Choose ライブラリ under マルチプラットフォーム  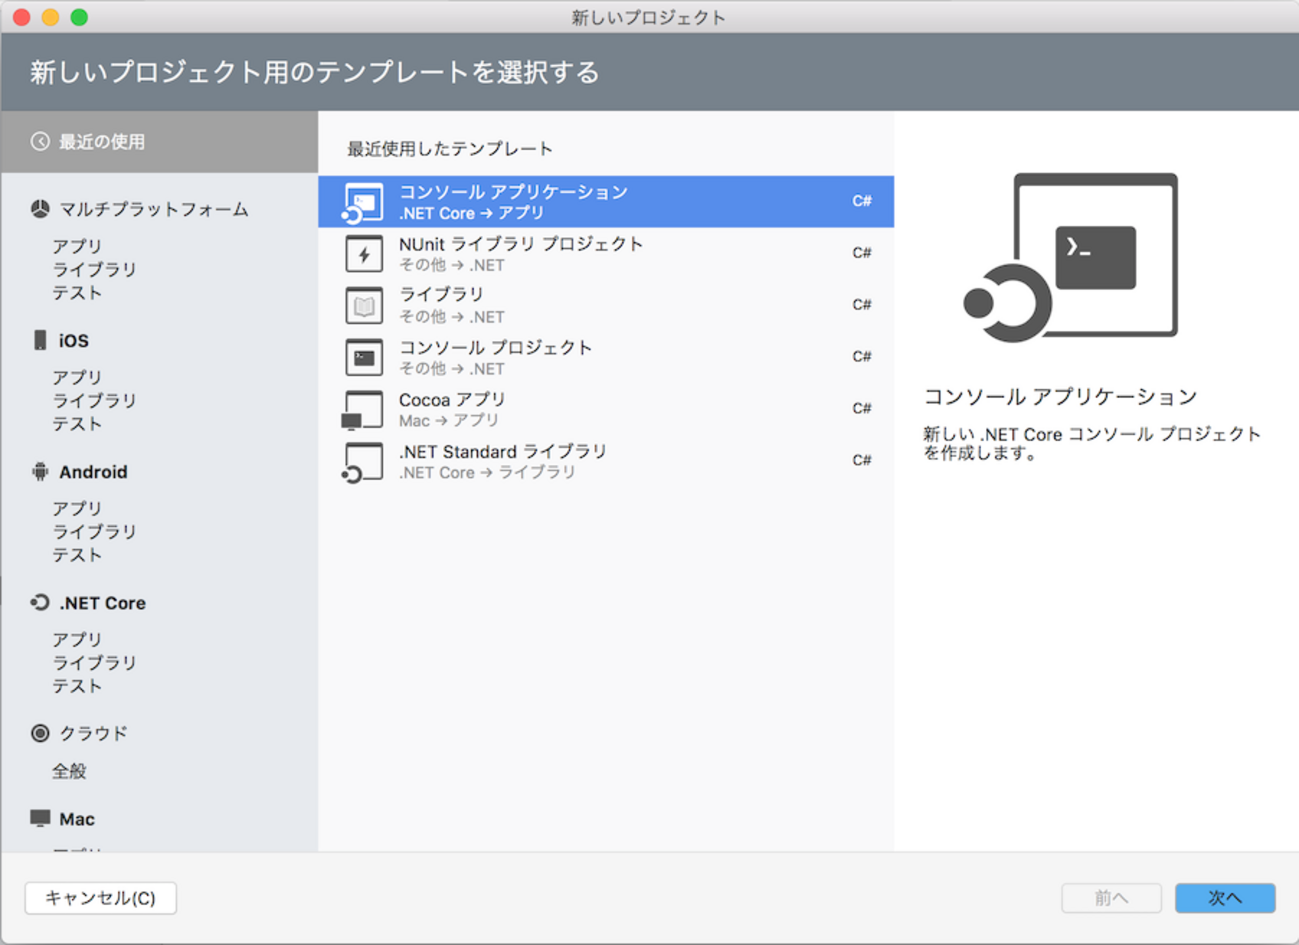point(94,270)
